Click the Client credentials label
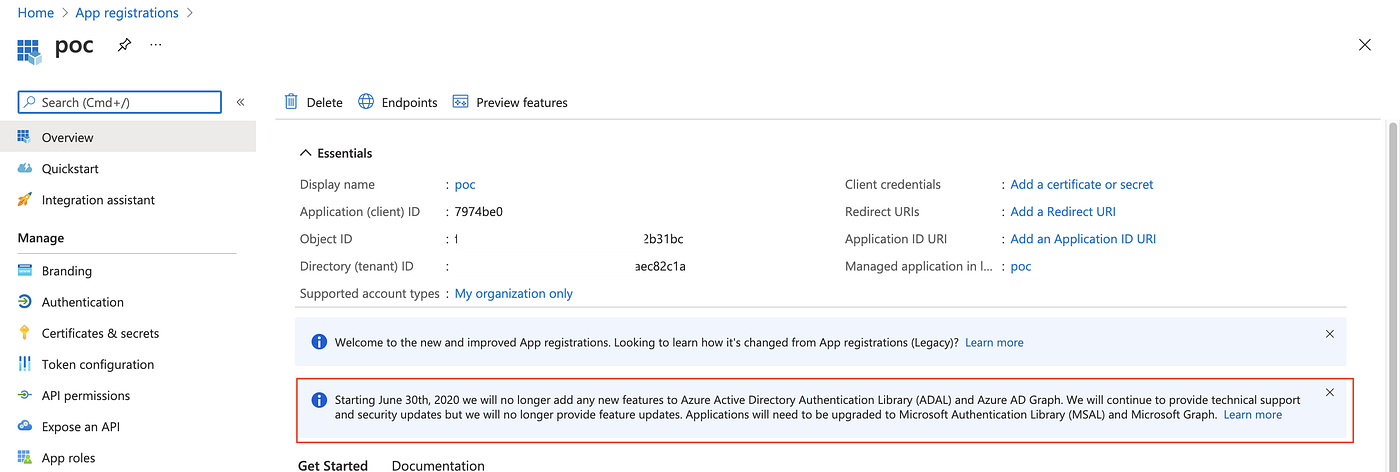 [x=893, y=185]
